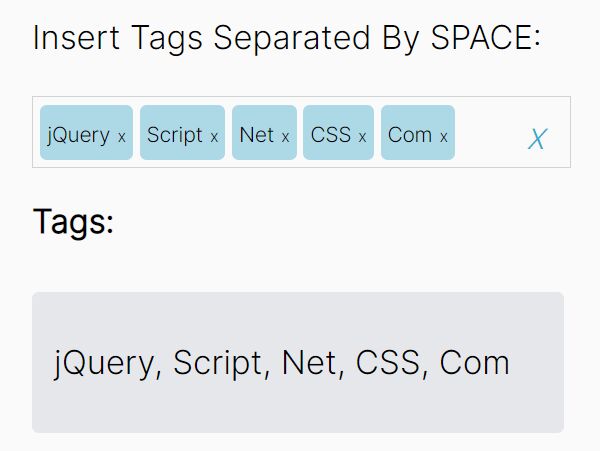Click 'Com' in the output list
The height and width of the screenshot is (451, 600).
click(x=474, y=362)
